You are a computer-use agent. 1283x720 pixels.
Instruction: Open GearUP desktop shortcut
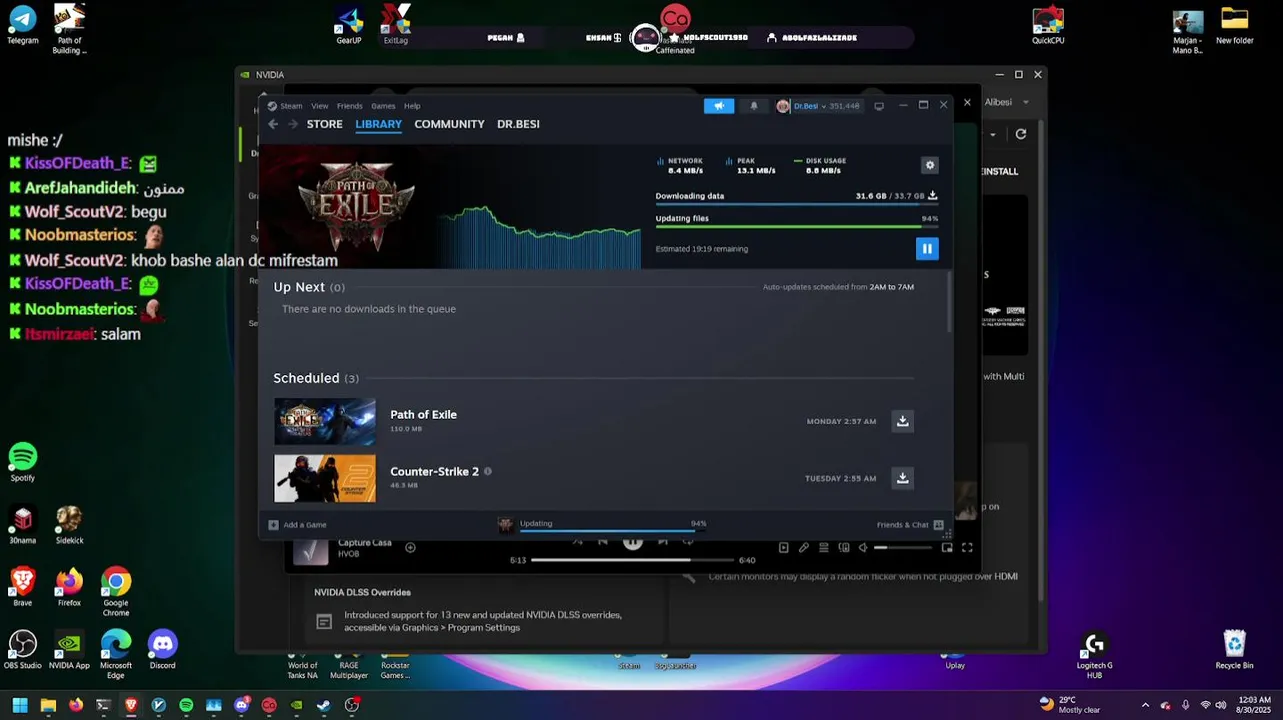349,24
